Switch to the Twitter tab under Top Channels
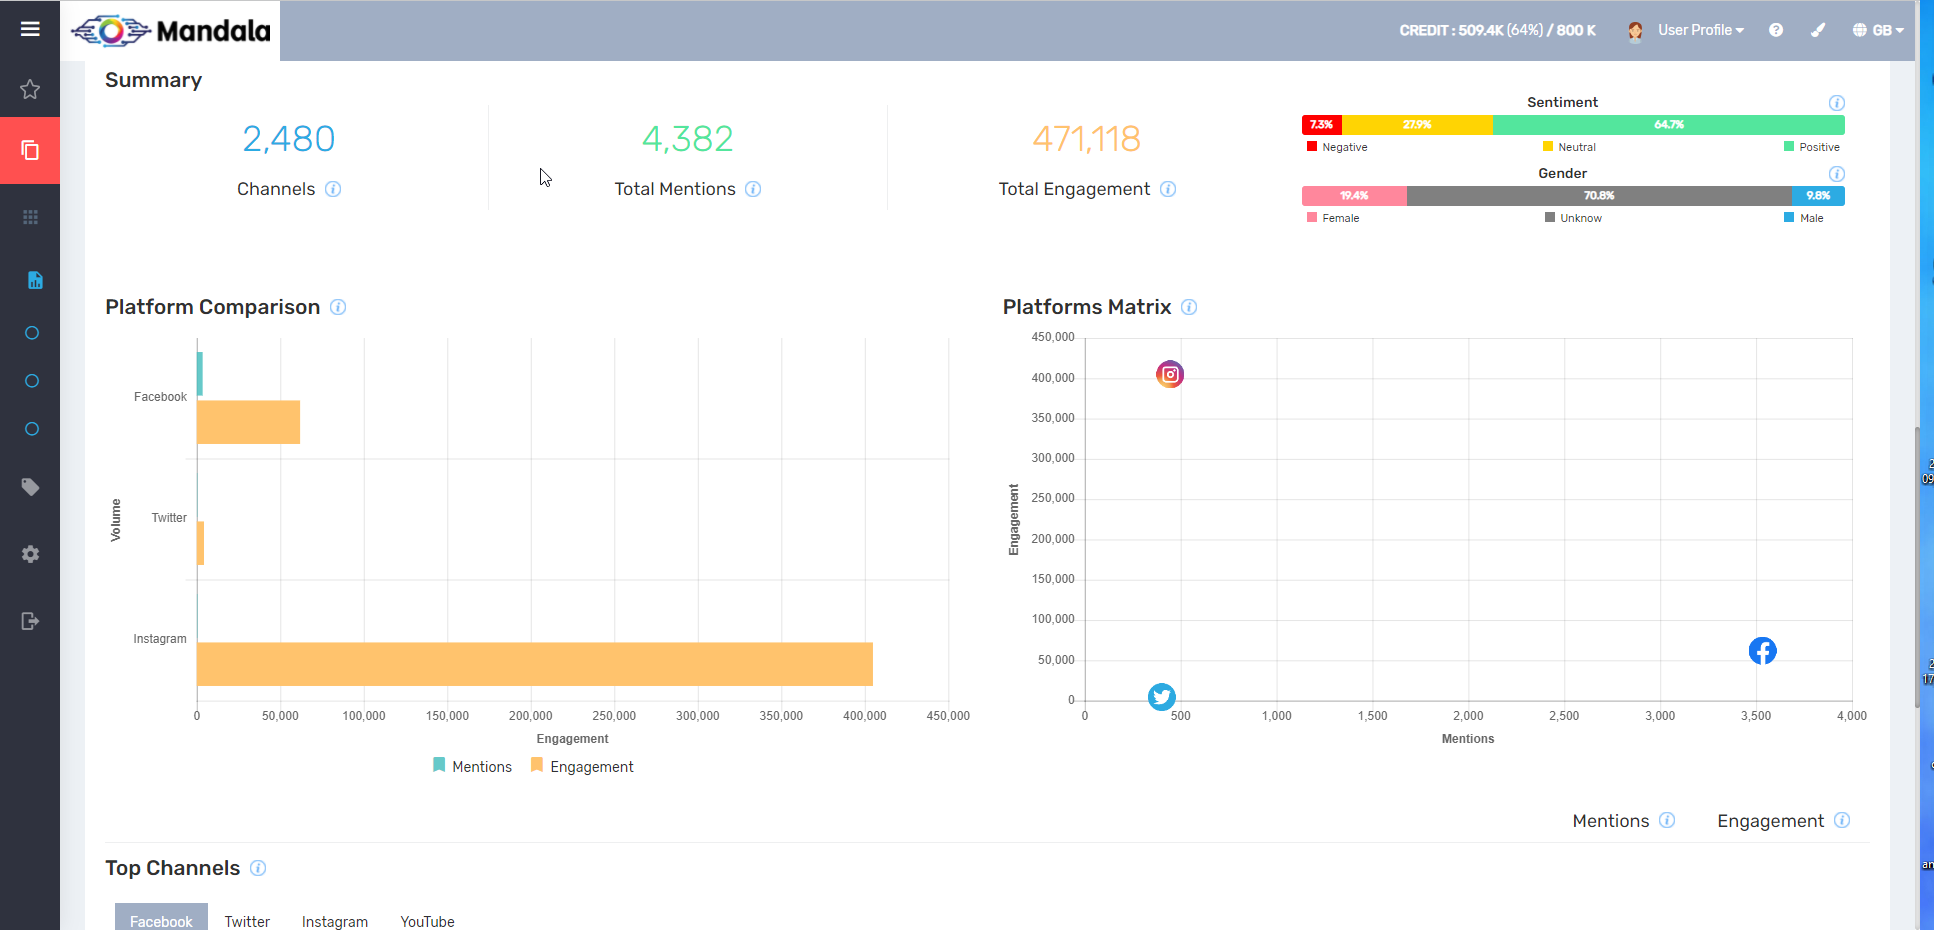Screen dimensions: 1934x930 click(247, 921)
